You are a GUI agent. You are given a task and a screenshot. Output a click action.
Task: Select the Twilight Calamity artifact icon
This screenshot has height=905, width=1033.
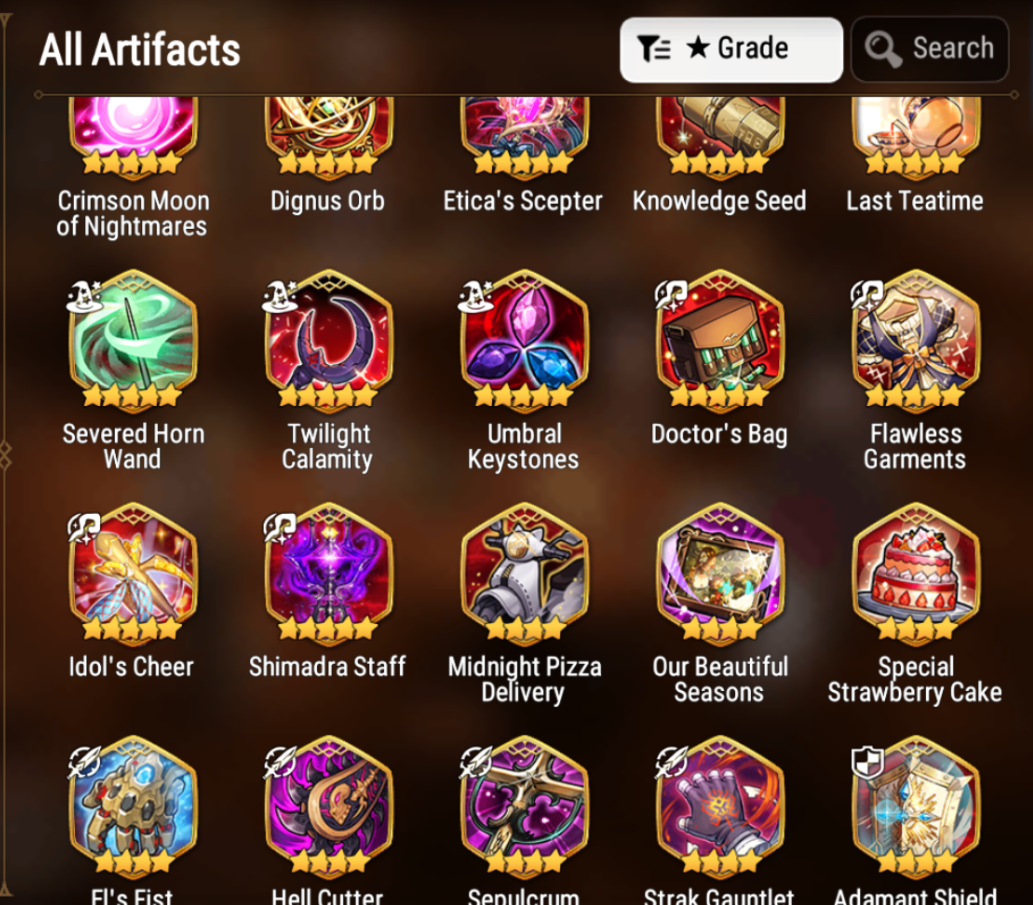click(328, 341)
